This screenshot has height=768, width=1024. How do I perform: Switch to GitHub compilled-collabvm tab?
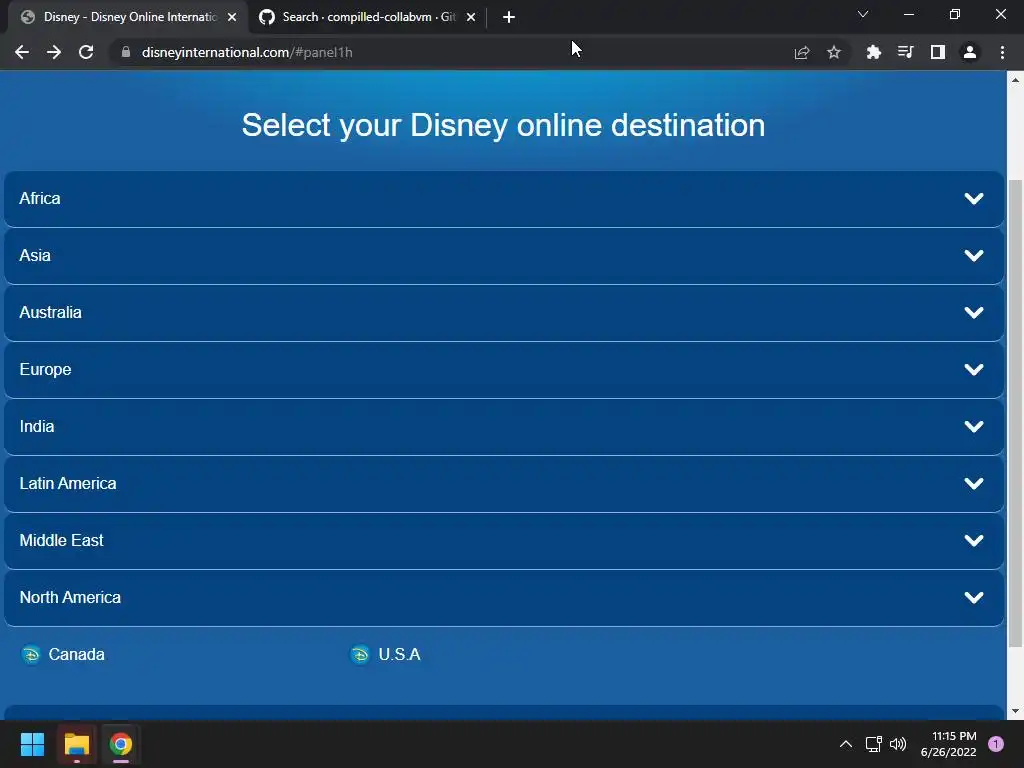(x=367, y=17)
